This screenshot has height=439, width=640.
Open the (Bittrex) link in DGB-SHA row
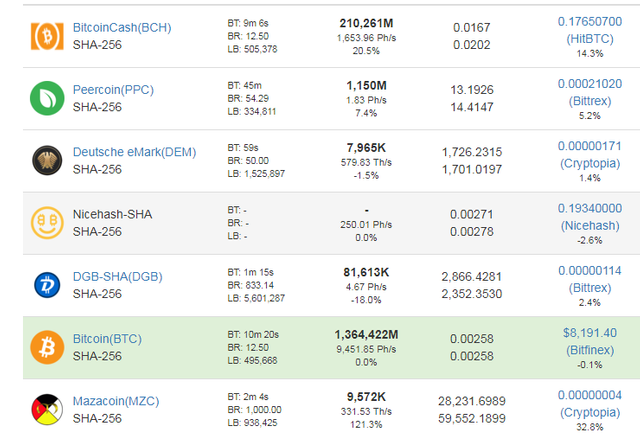(x=590, y=288)
